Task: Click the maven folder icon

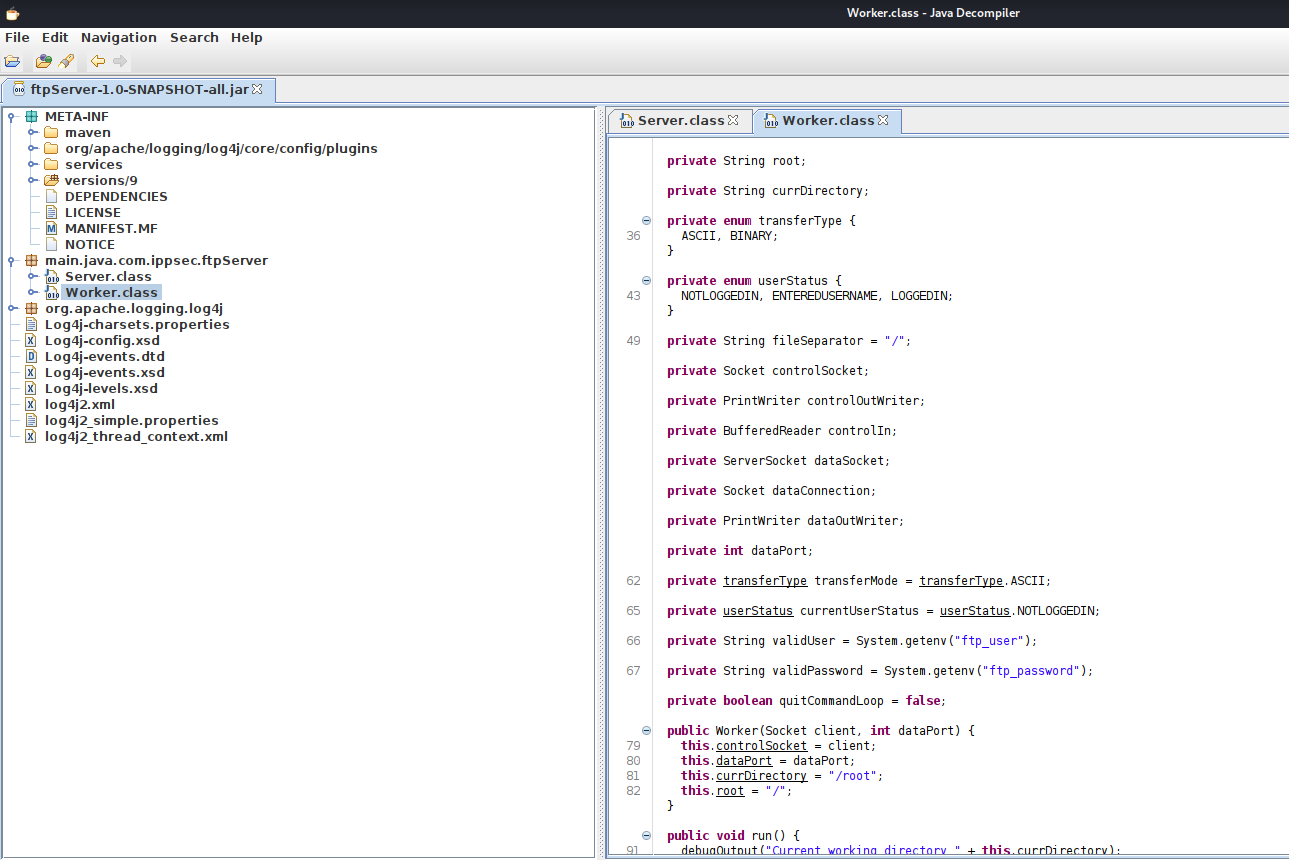Action: coord(51,132)
